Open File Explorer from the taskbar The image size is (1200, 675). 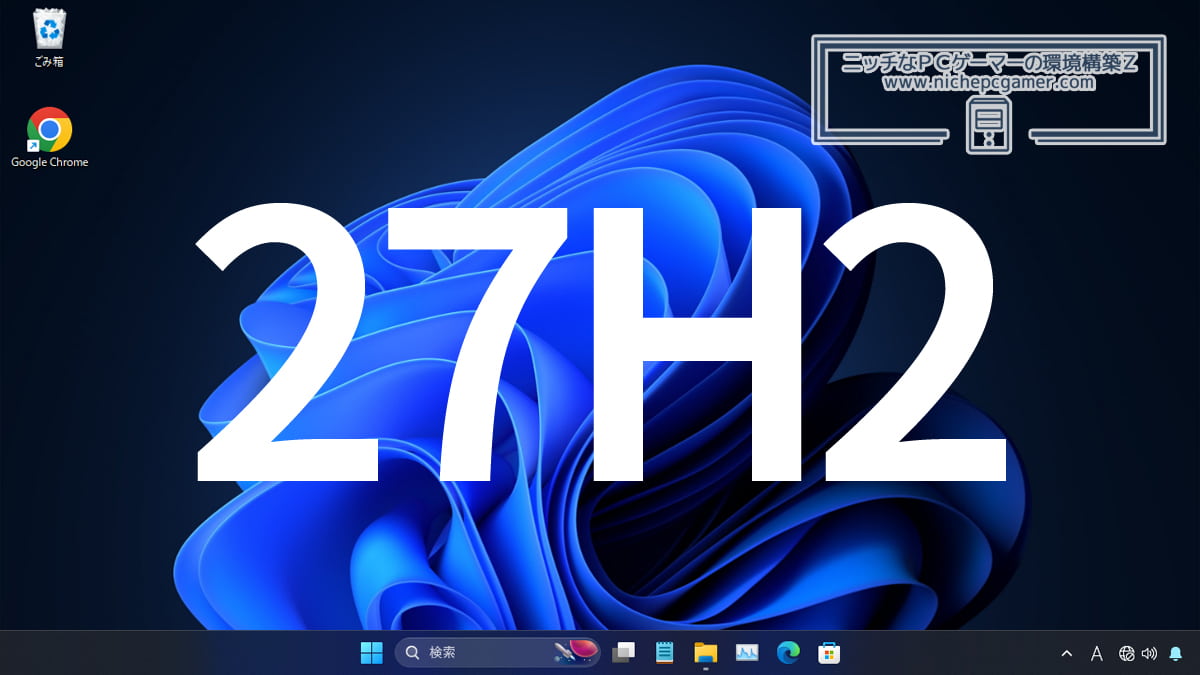705,653
